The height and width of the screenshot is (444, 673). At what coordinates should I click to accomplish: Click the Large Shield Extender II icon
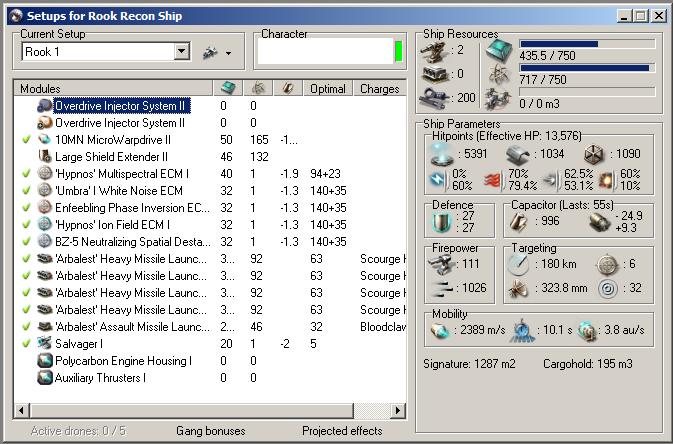click(45, 157)
